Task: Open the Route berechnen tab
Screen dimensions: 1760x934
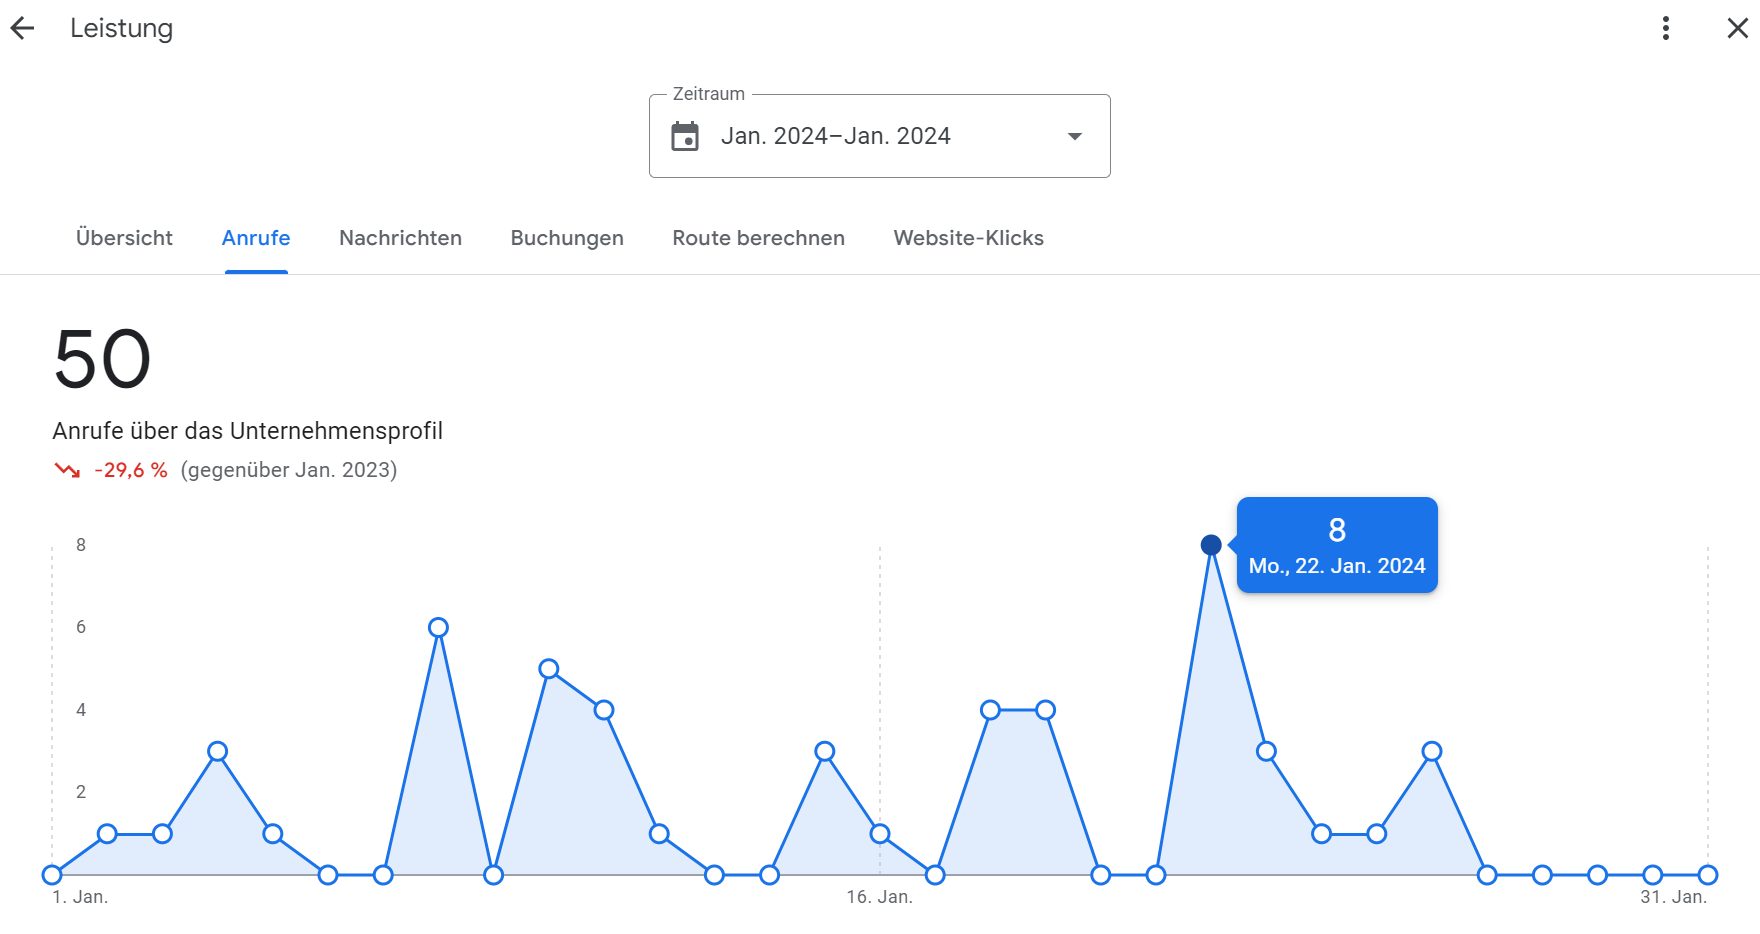Action: pos(758,238)
